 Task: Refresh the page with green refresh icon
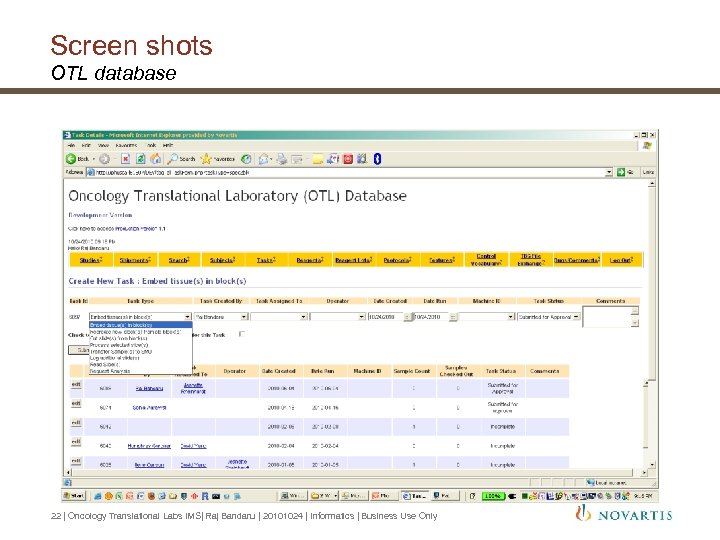tap(141, 159)
